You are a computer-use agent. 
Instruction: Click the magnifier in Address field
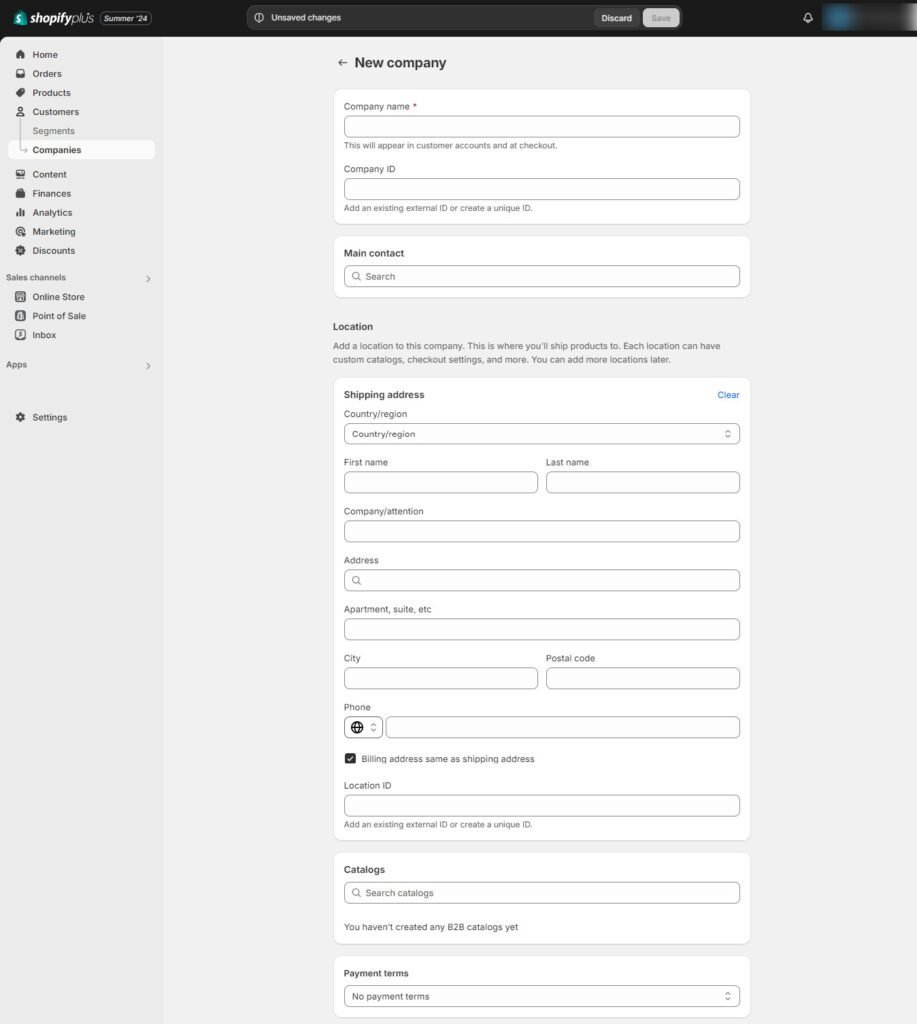[356, 580]
